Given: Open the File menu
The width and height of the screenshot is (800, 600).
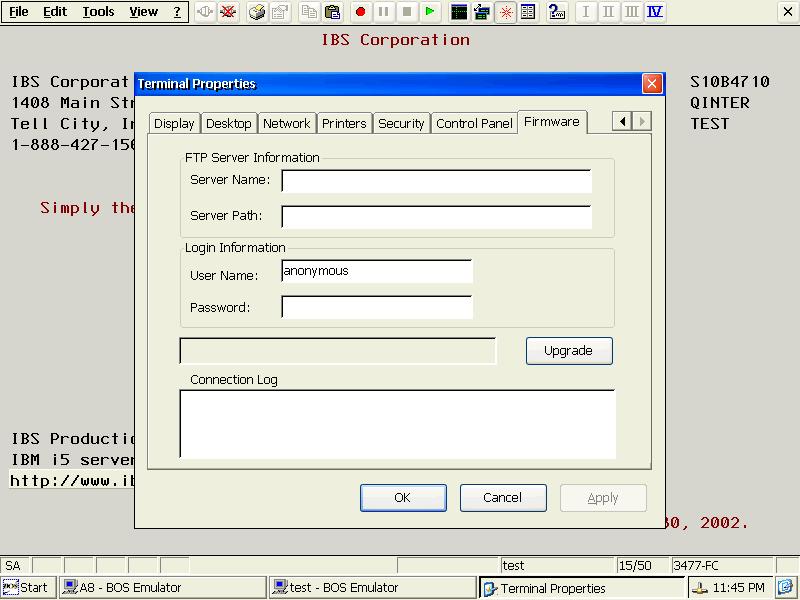Looking at the screenshot, I should [x=19, y=12].
